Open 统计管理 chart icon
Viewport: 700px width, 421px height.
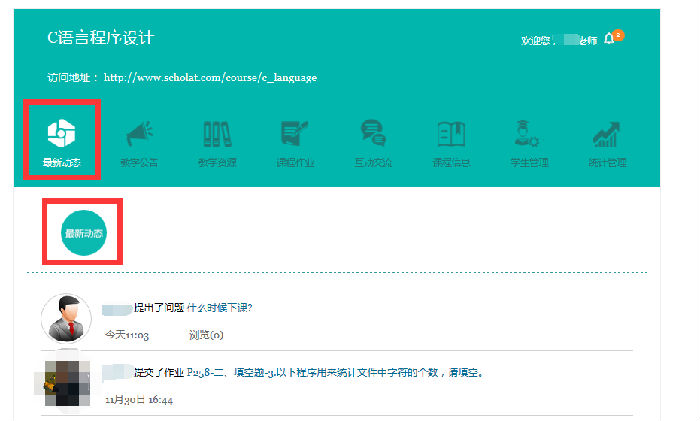(x=607, y=135)
